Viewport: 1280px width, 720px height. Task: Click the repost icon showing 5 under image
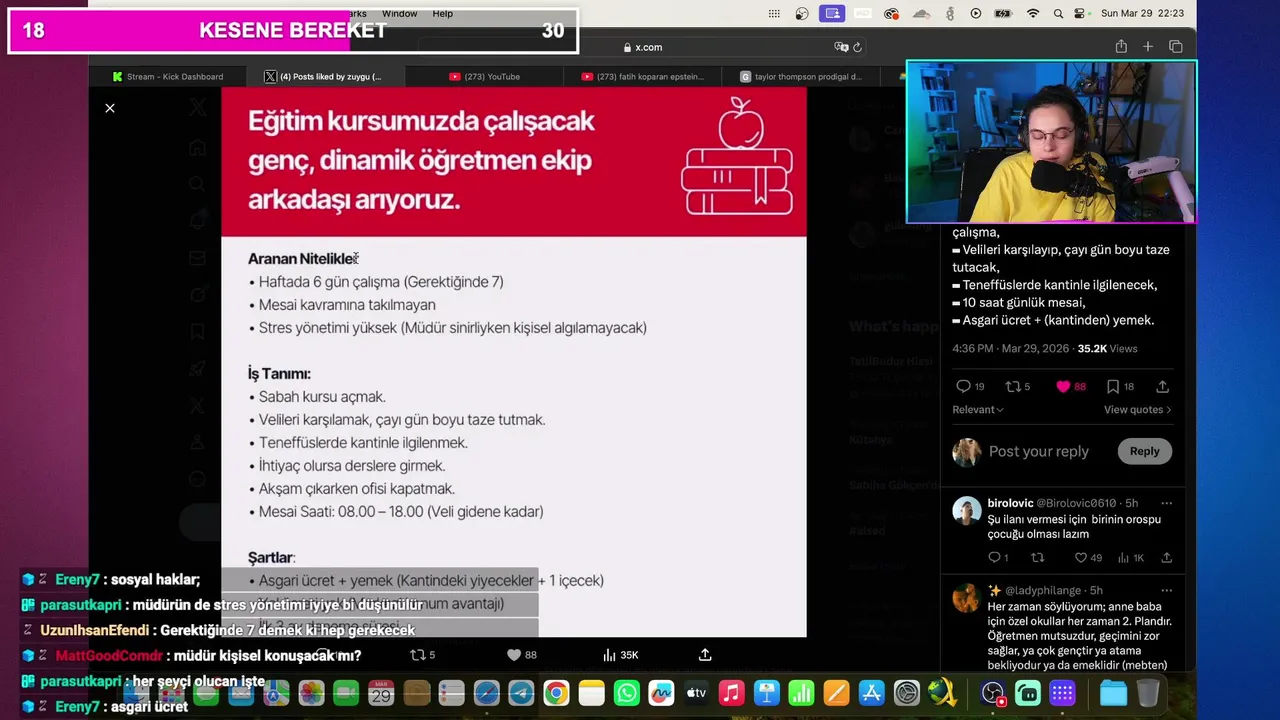point(423,655)
